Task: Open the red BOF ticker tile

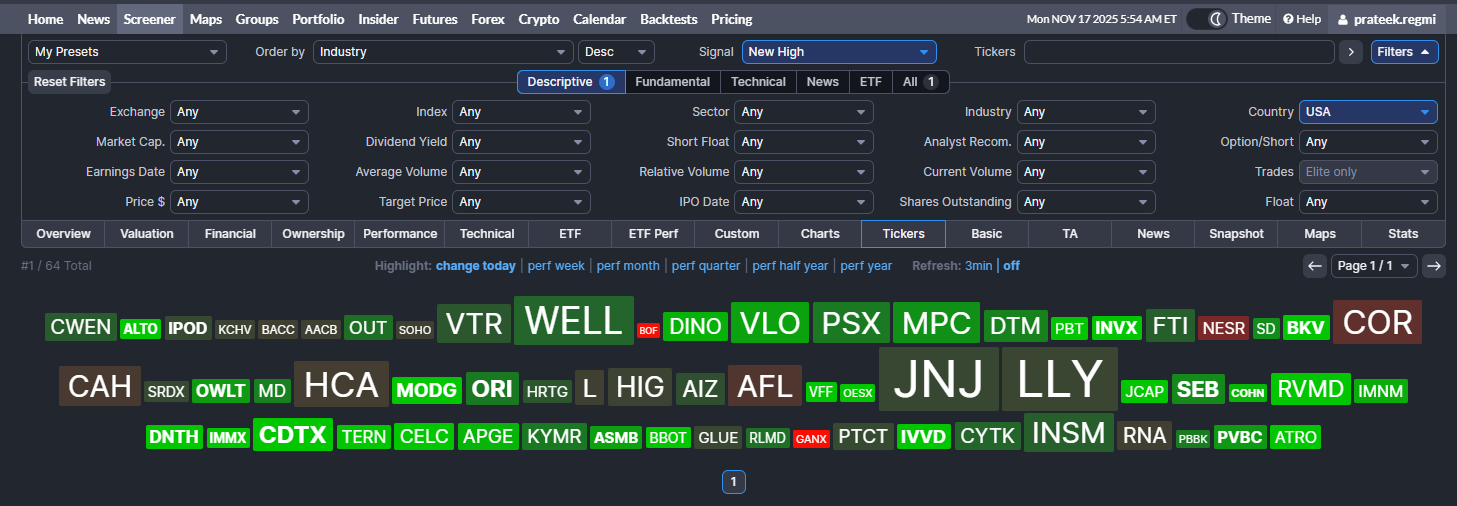Action: click(x=649, y=330)
